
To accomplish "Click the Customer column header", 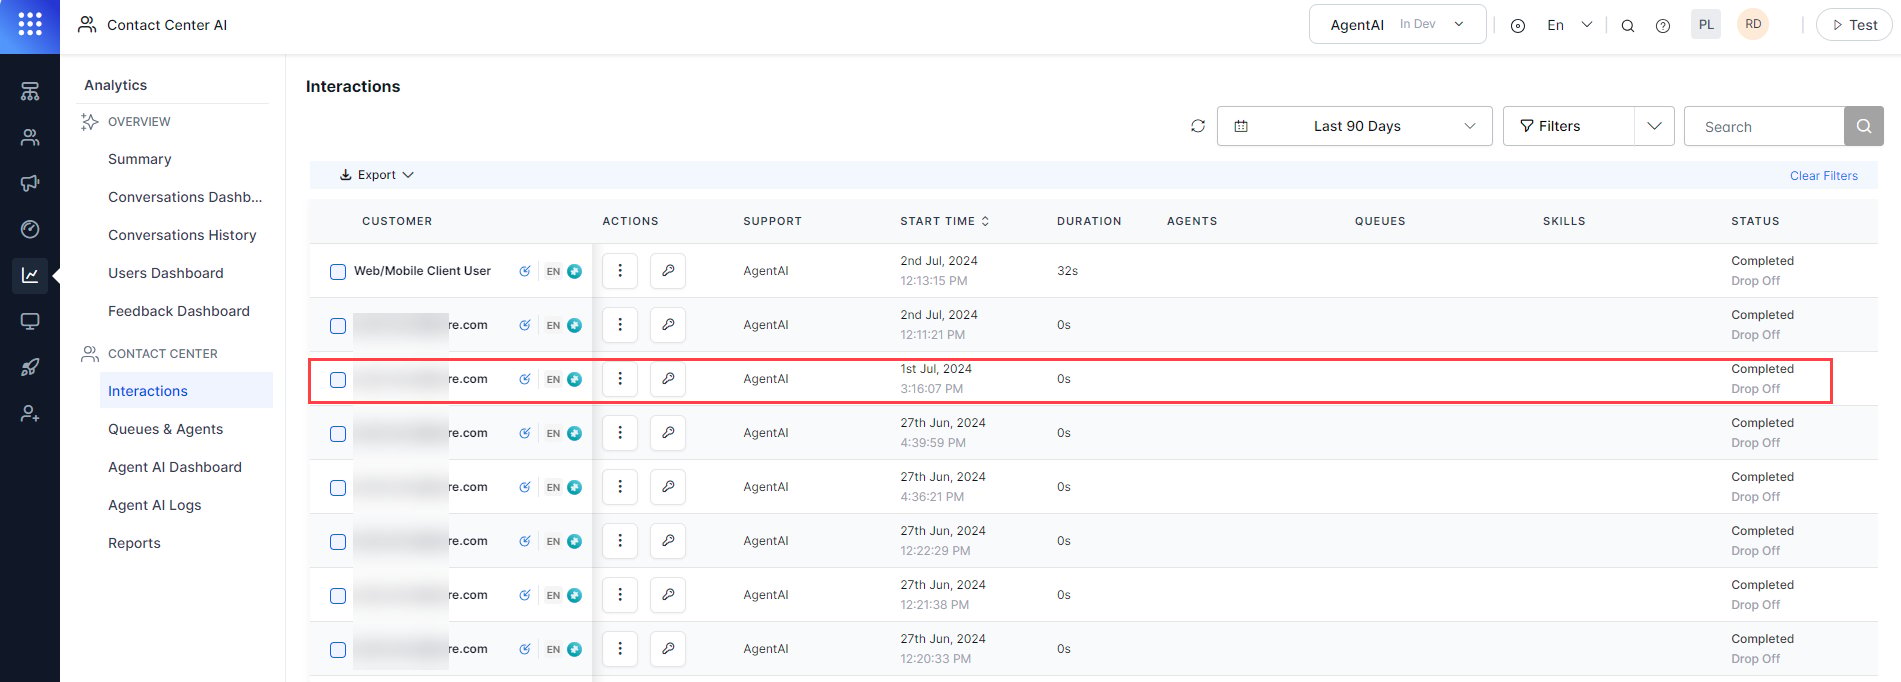I will (397, 221).
